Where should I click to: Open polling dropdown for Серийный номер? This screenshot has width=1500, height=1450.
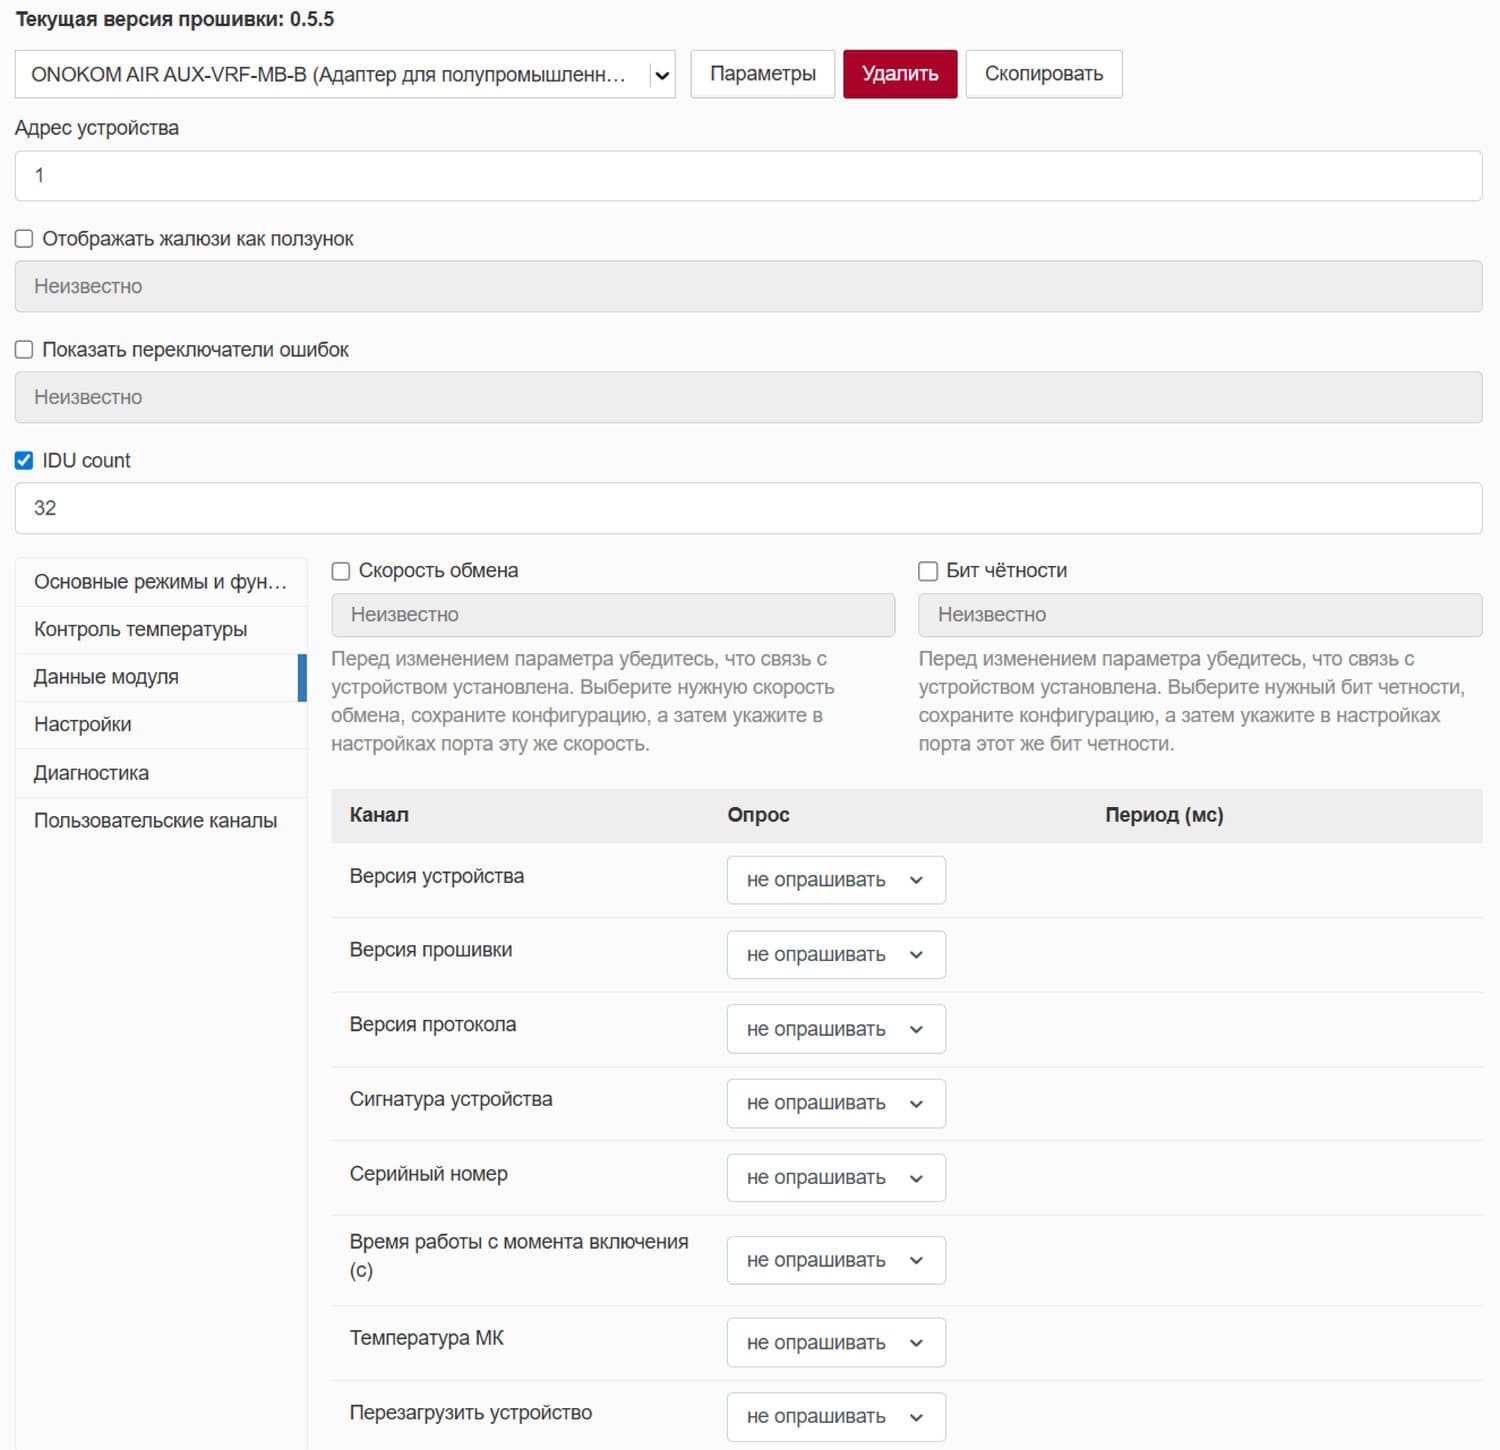[835, 1178]
